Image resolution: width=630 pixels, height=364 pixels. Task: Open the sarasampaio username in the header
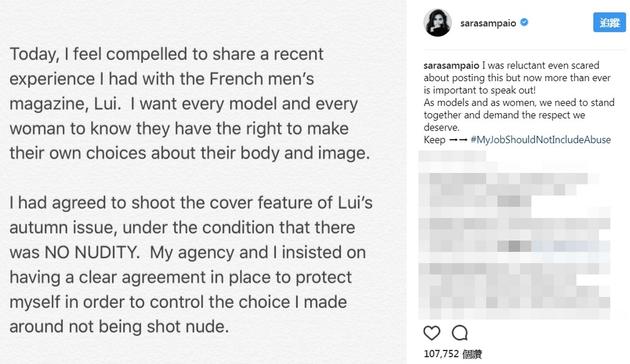488,23
